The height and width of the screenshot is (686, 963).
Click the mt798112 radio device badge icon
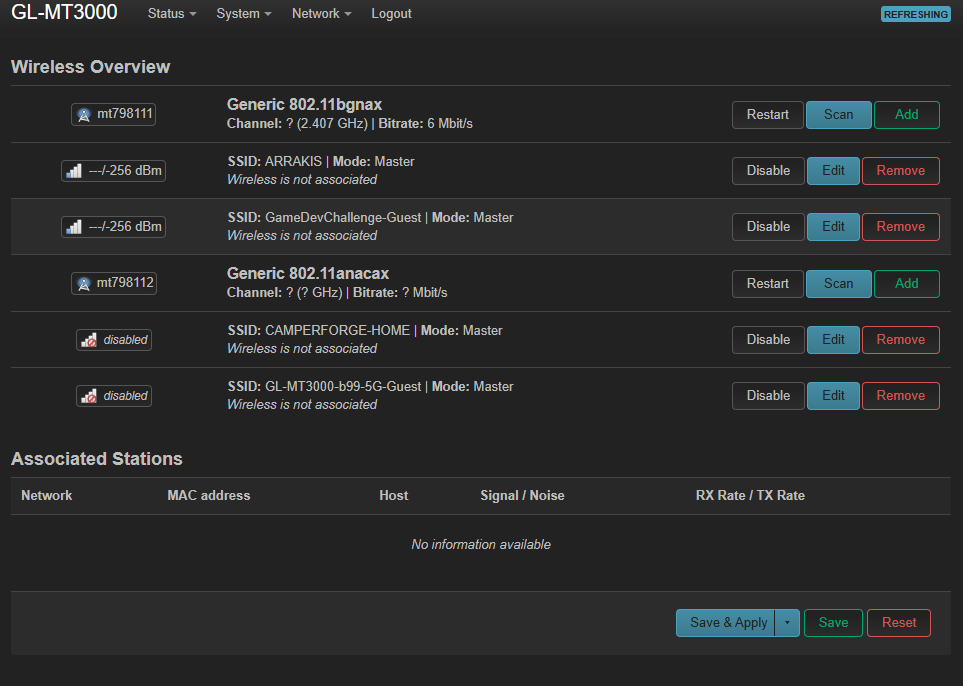pos(84,284)
